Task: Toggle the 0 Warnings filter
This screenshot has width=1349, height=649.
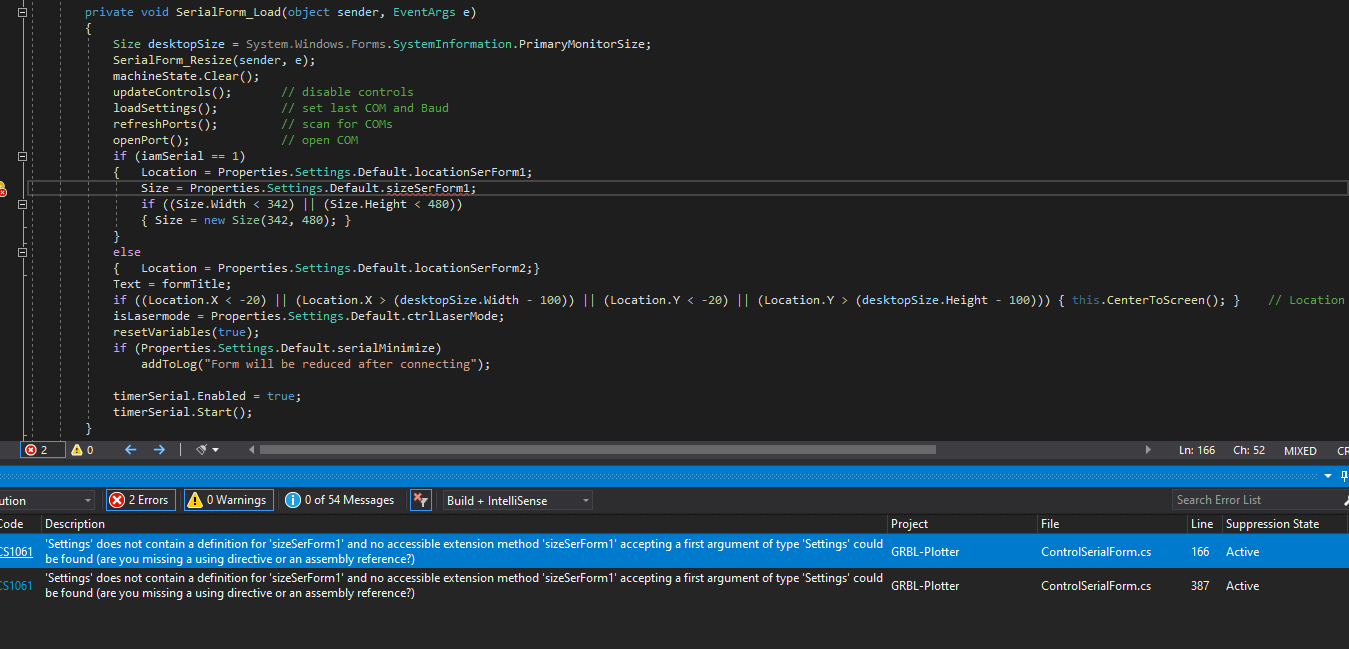Action: [228, 500]
